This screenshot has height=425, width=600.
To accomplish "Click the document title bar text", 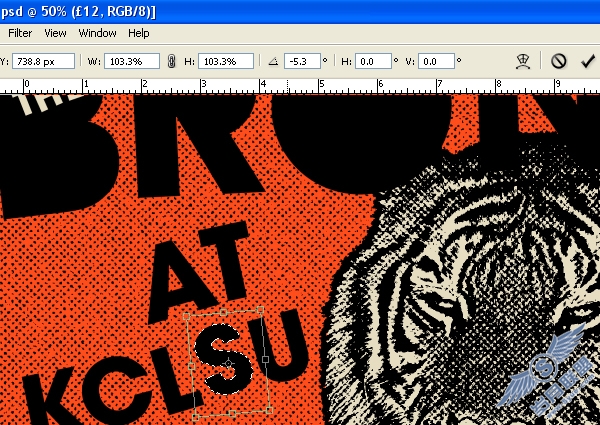I will tap(78, 11).
